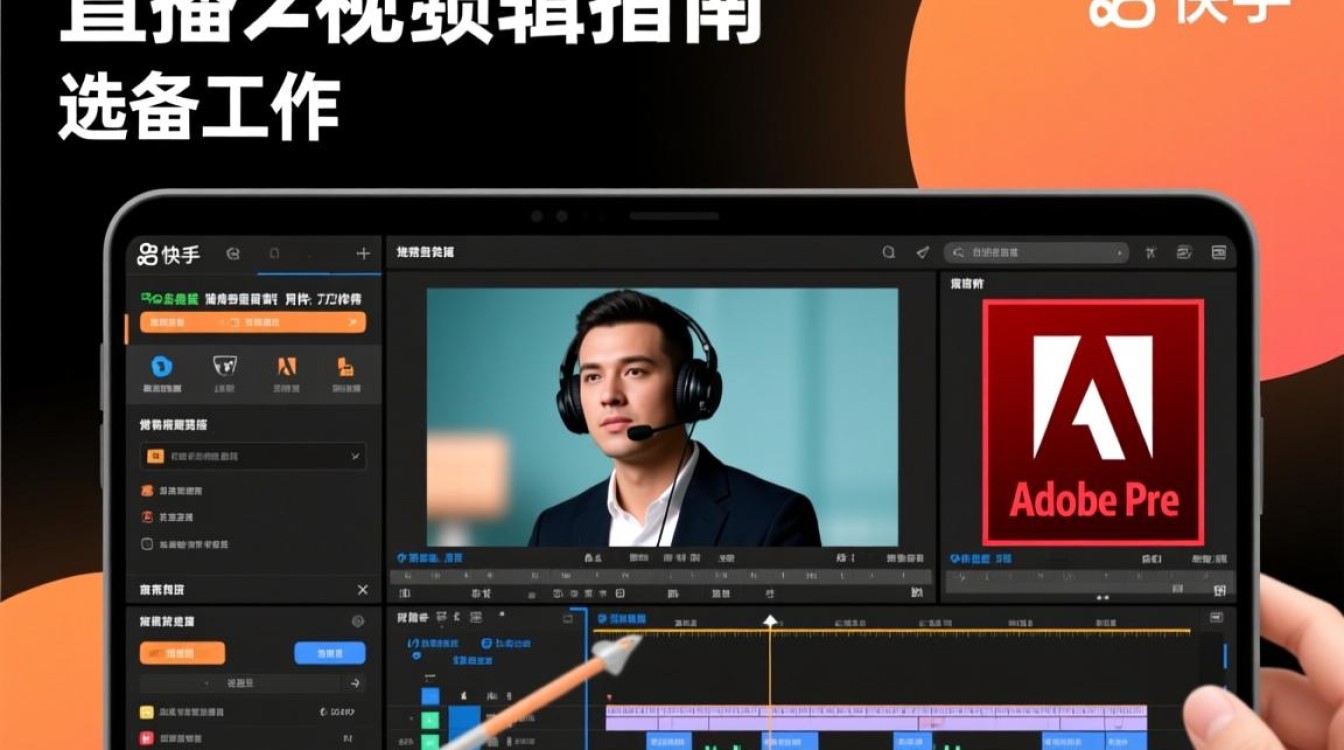Screen dimensions: 1344x750
Task: Click the right-arrow icon beside the grey bar
Action: [x=354, y=684]
